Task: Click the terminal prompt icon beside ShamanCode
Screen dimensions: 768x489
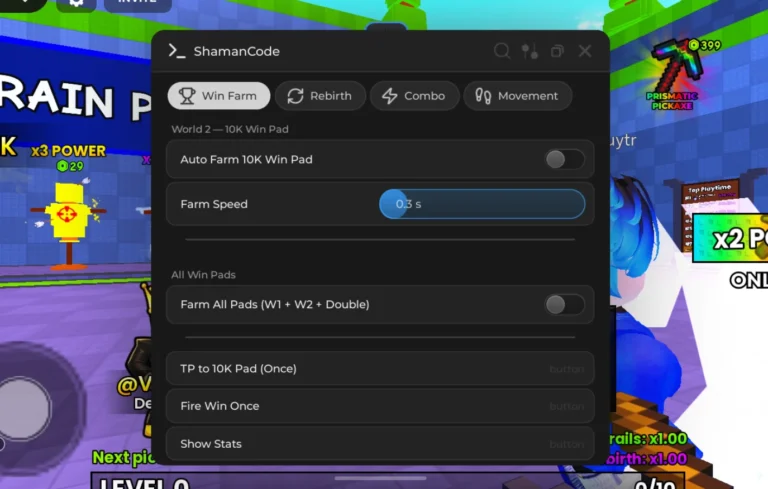Action: click(177, 51)
